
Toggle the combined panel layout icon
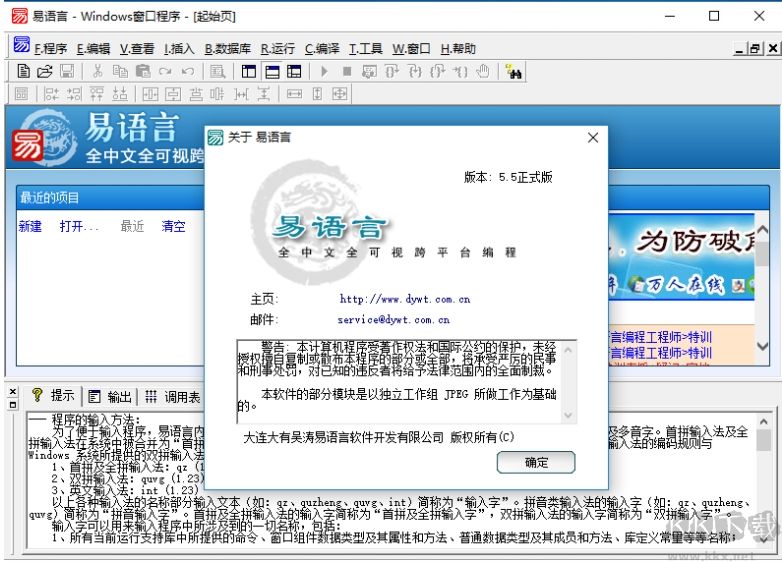click(x=294, y=71)
